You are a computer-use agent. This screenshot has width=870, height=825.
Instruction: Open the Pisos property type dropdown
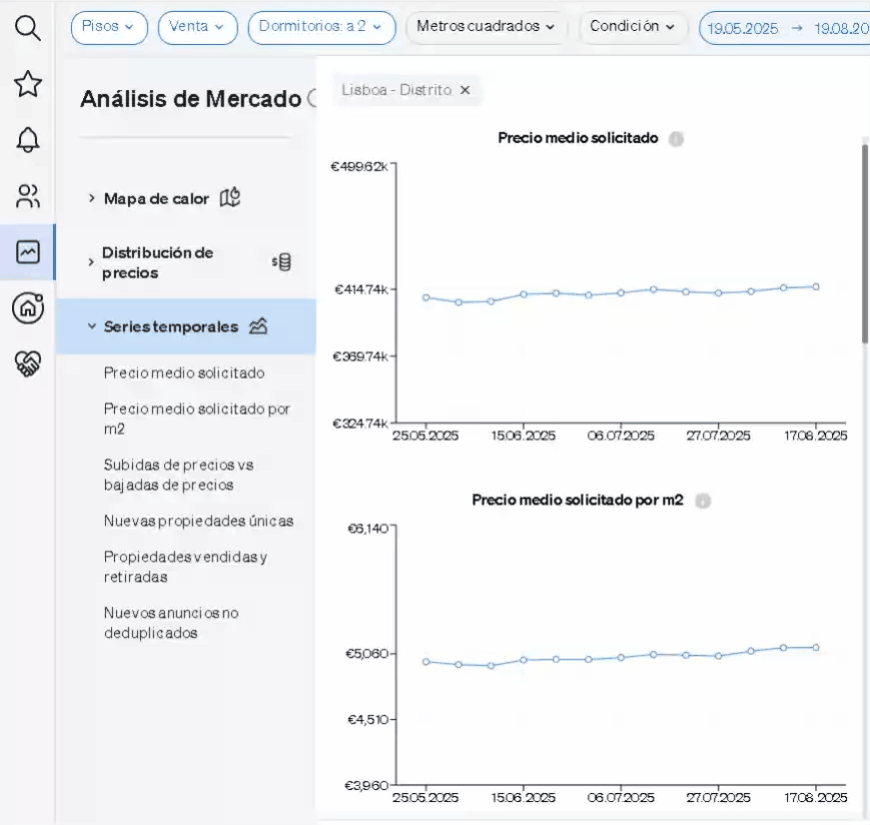point(109,28)
